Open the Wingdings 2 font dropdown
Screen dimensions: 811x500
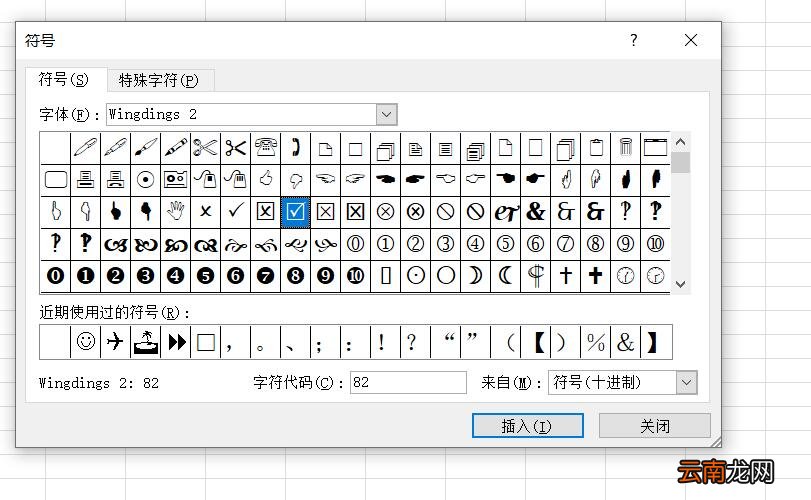tap(386, 114)
